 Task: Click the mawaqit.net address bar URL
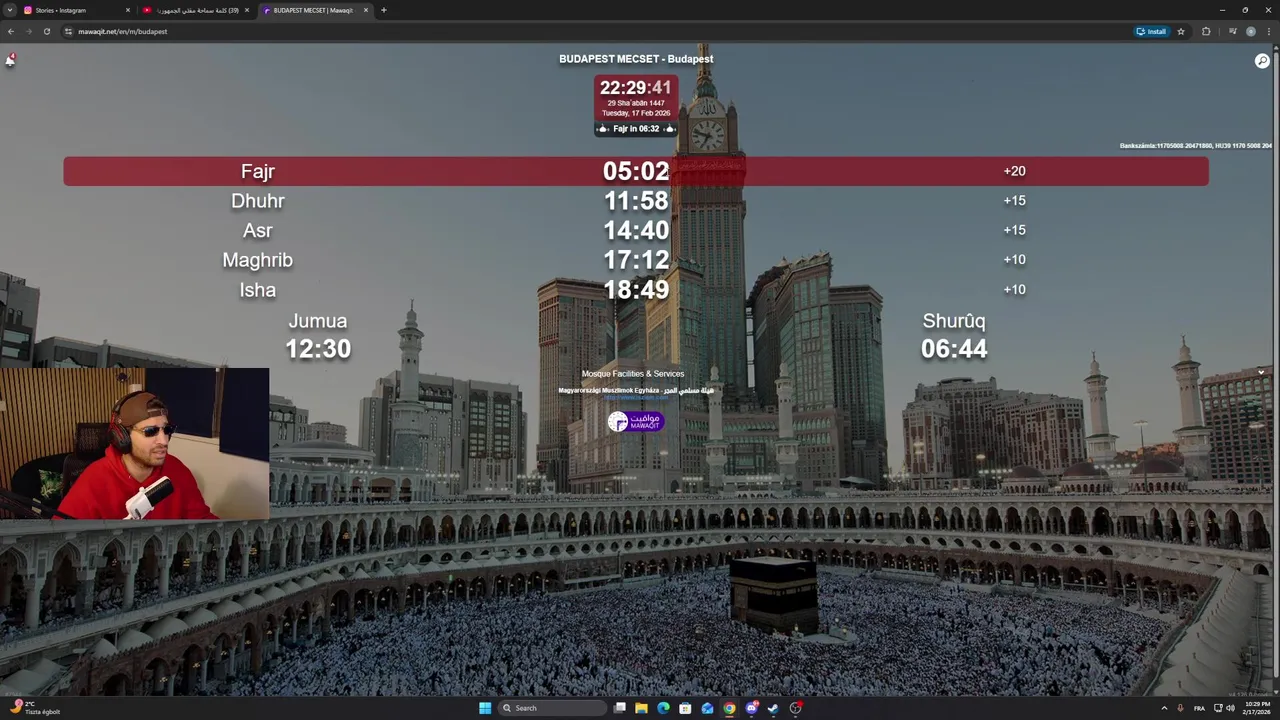123,31
